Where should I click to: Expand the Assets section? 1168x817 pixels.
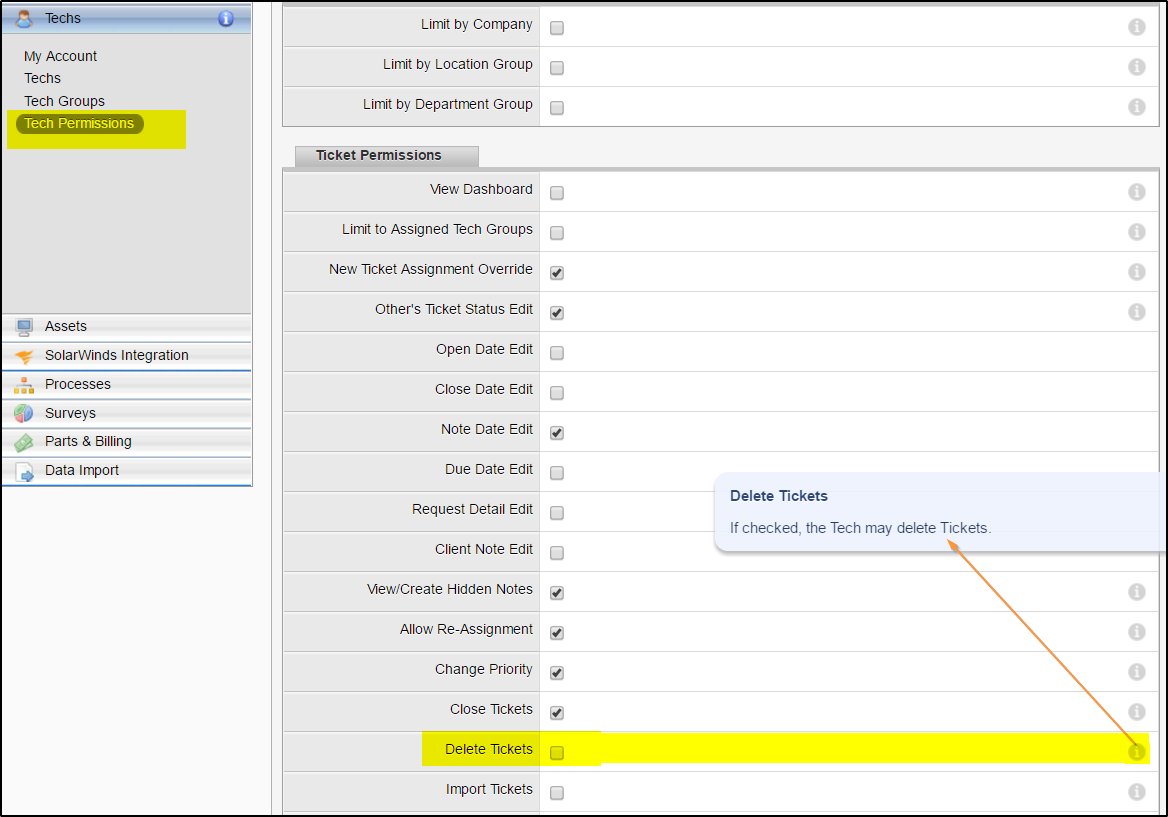click(x=127, y=327)
